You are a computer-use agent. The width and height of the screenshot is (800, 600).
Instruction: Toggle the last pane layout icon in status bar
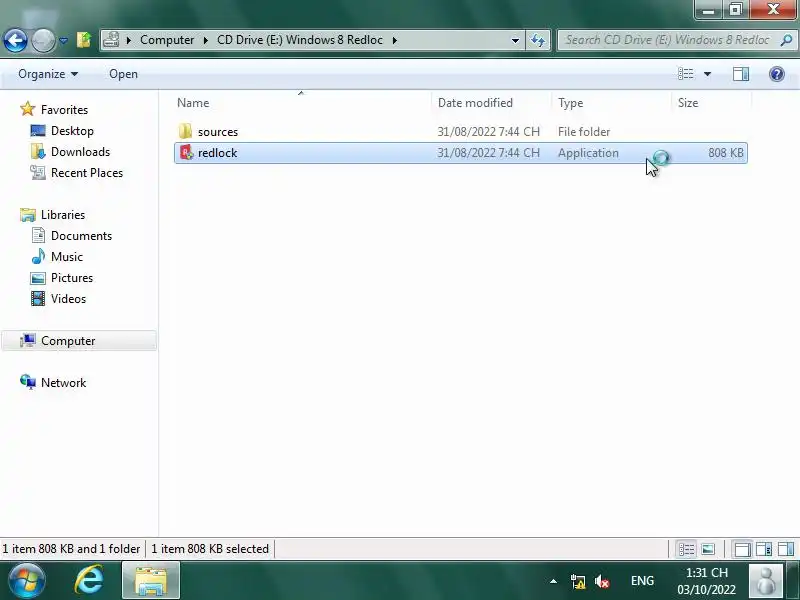[x=786, y=549]
